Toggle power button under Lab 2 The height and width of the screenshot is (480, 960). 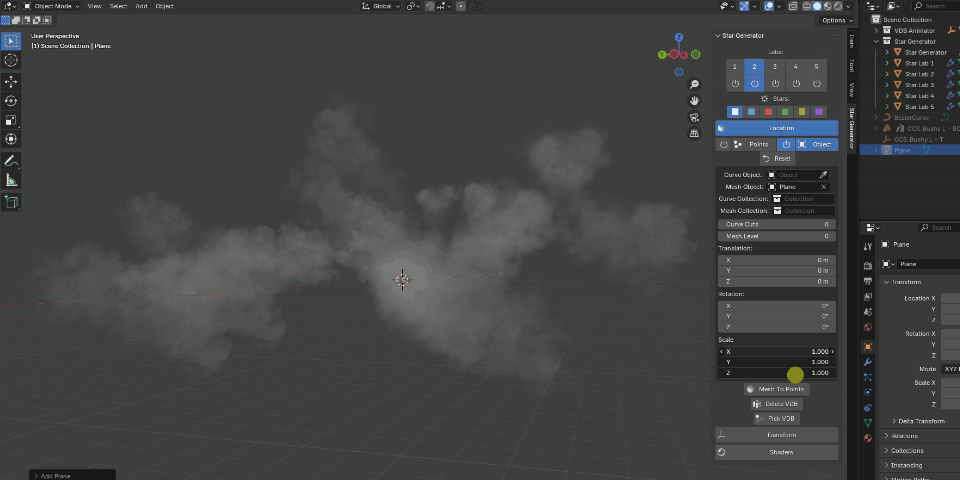click(x=754, y=83)
